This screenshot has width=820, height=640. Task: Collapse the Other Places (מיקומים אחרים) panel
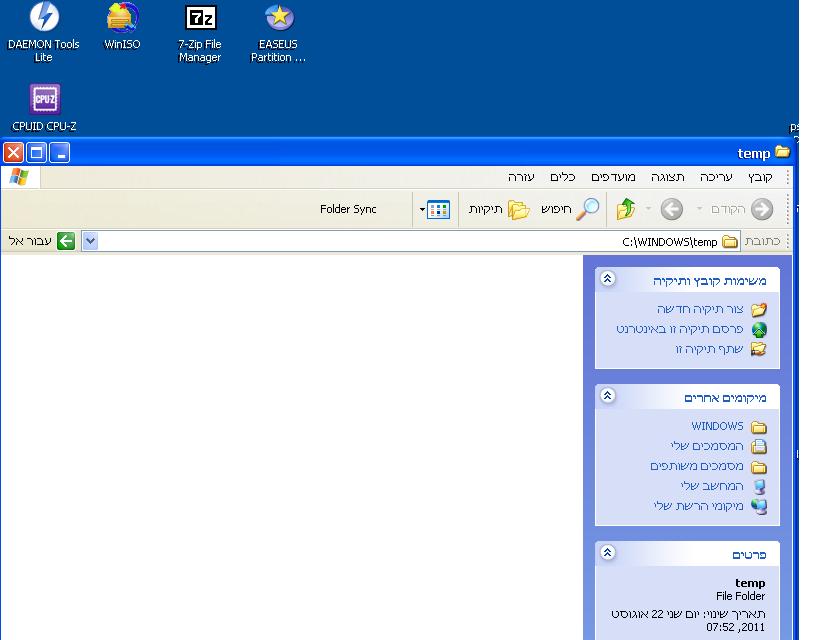coord(607,397)
